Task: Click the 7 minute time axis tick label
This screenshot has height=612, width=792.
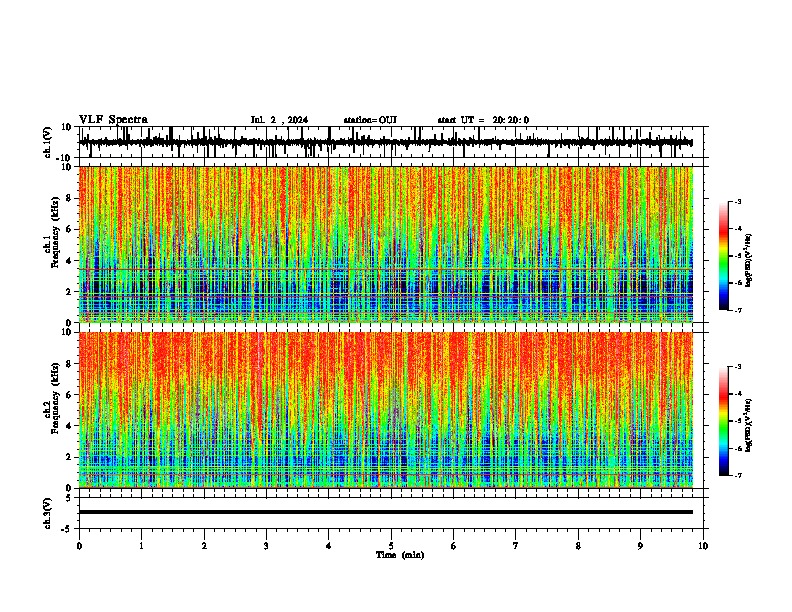Action: pos(516,546)
